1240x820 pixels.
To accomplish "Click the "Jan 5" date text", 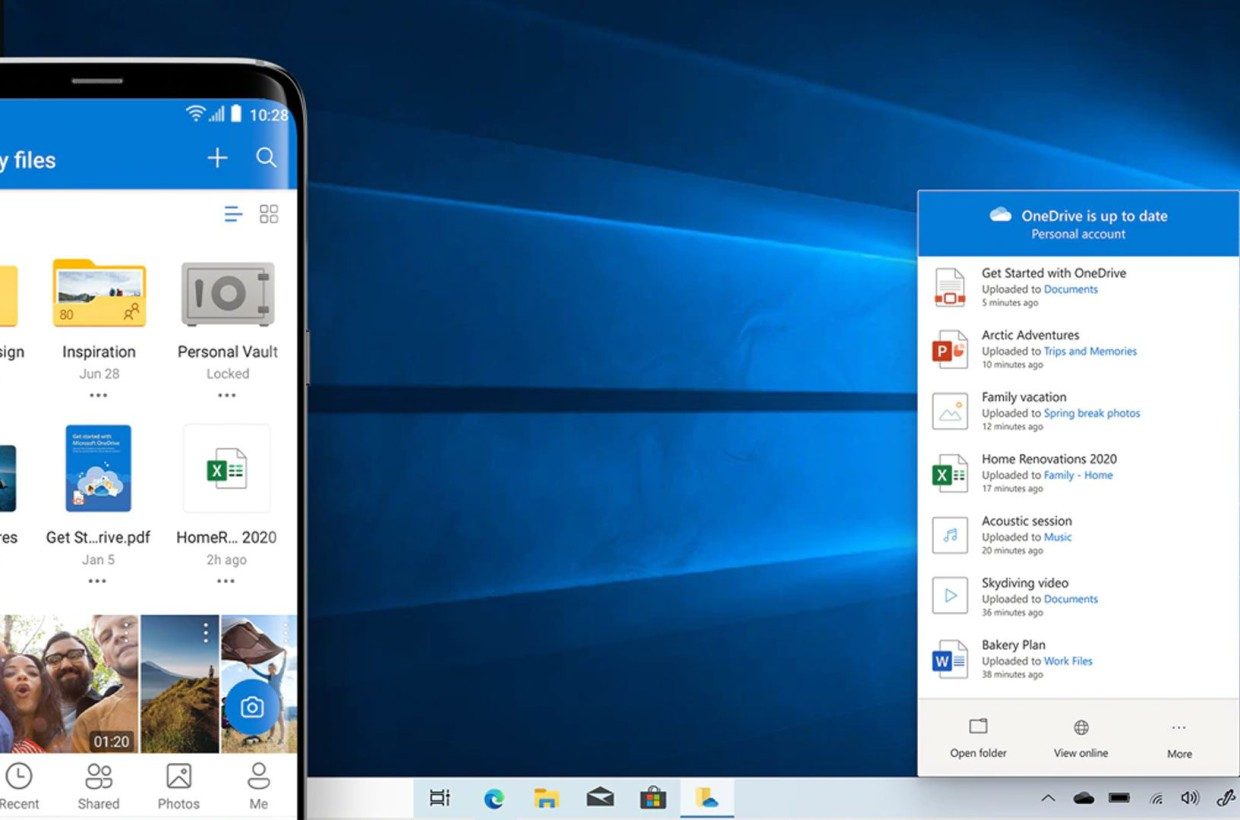I will tap(98, 559).
